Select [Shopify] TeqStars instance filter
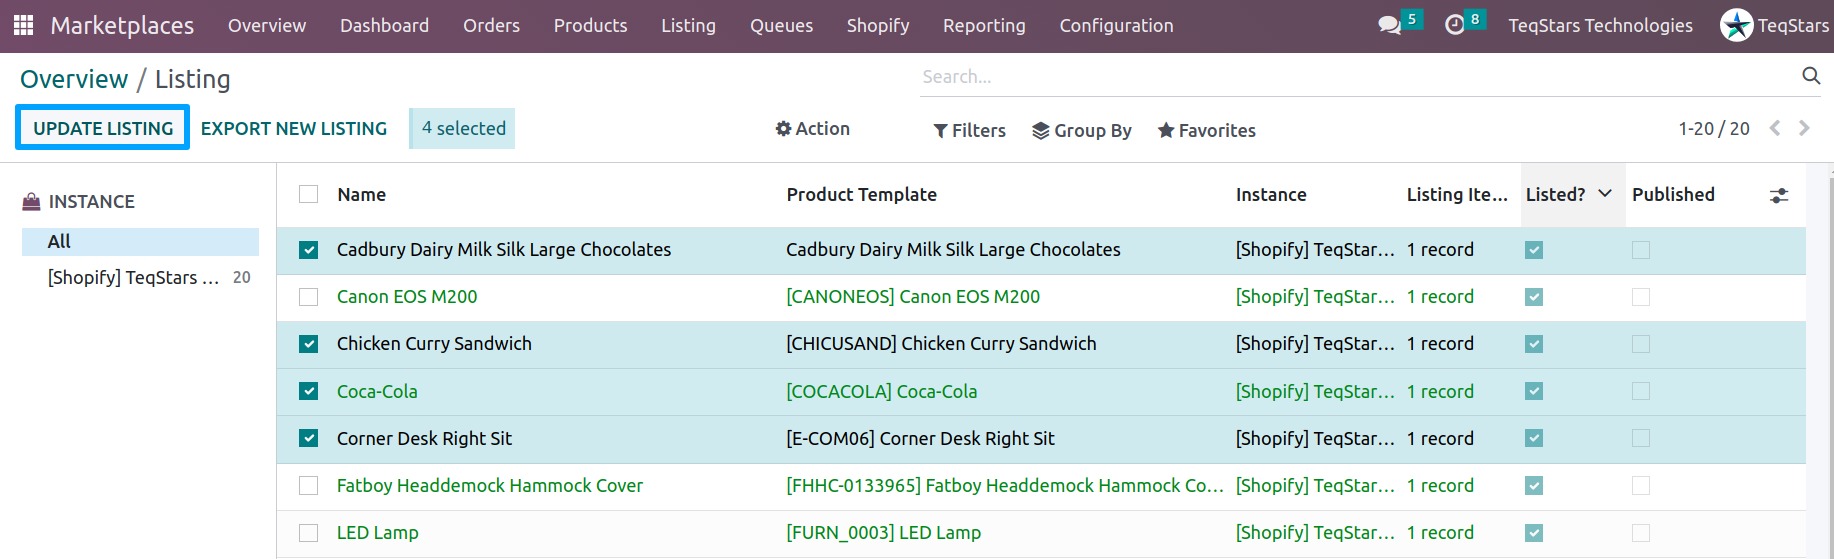 pos(140,277)
